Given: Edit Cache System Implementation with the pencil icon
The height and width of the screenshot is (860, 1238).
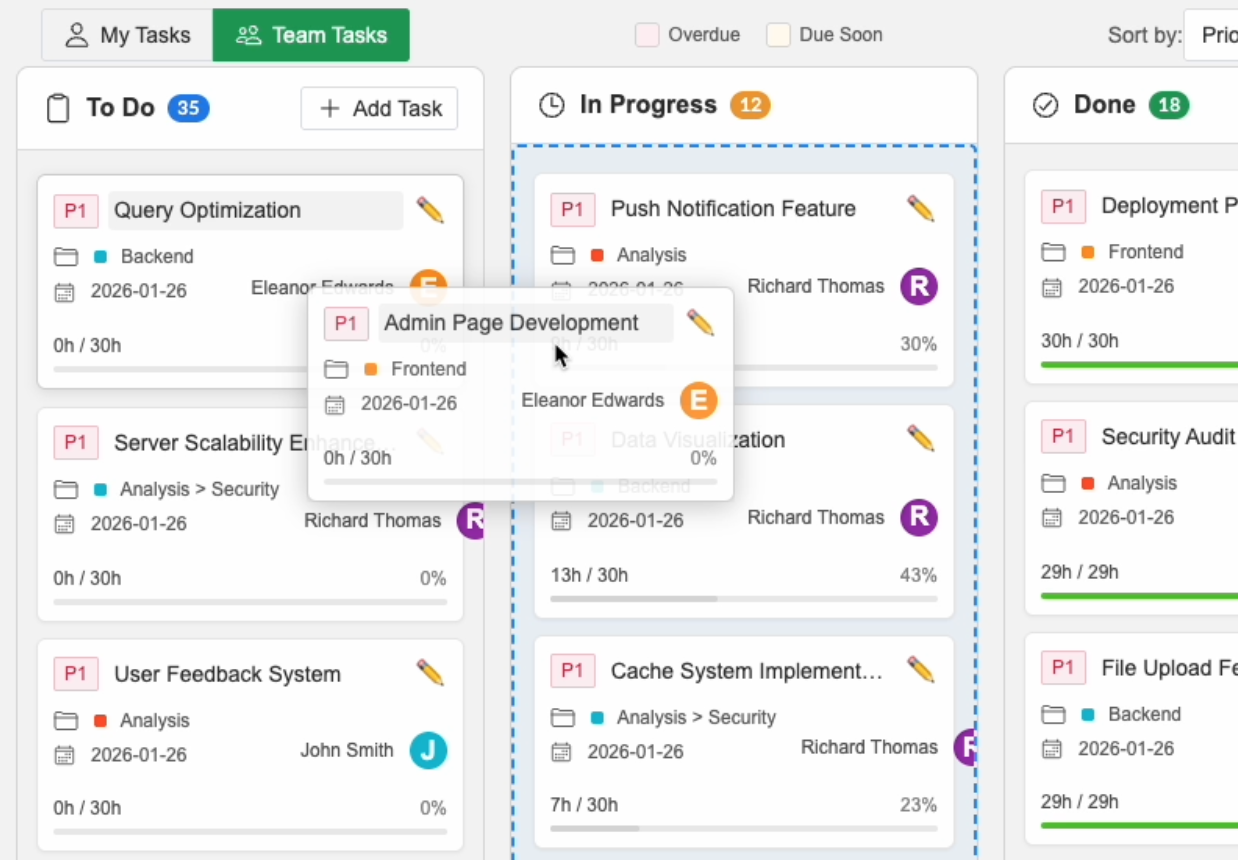Looking at the screenshot, I should coord(919,670).
